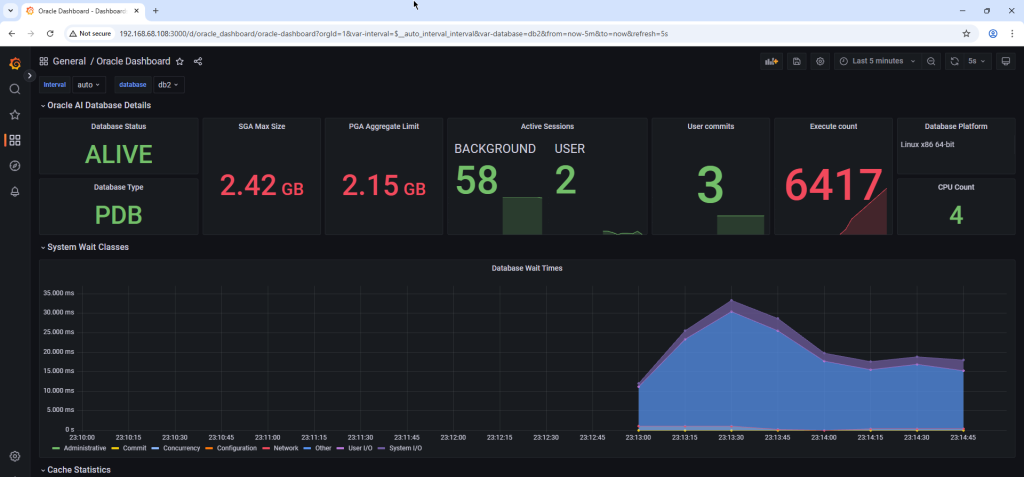Collapse the System Wait Classes row
This screenshot has height=477, width=1024.
pyautogui.click(x=87, y=247)
